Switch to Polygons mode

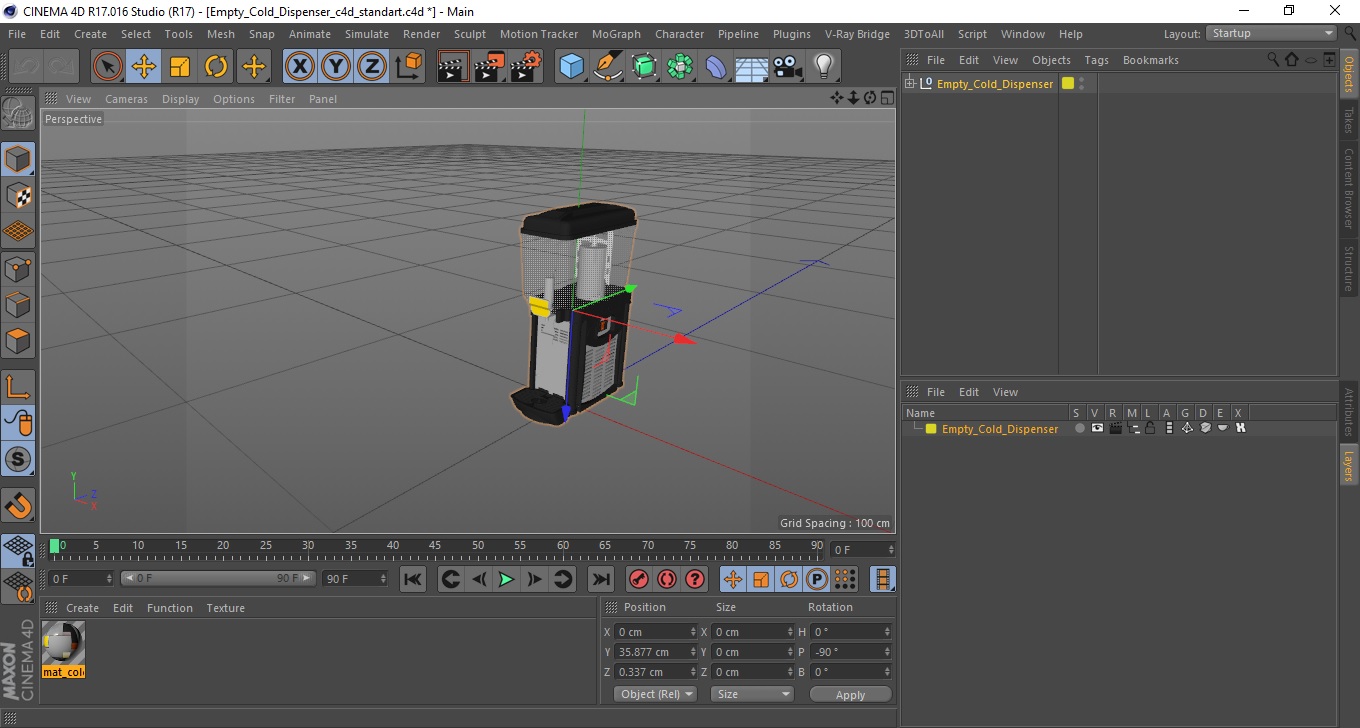pos(18,340)
